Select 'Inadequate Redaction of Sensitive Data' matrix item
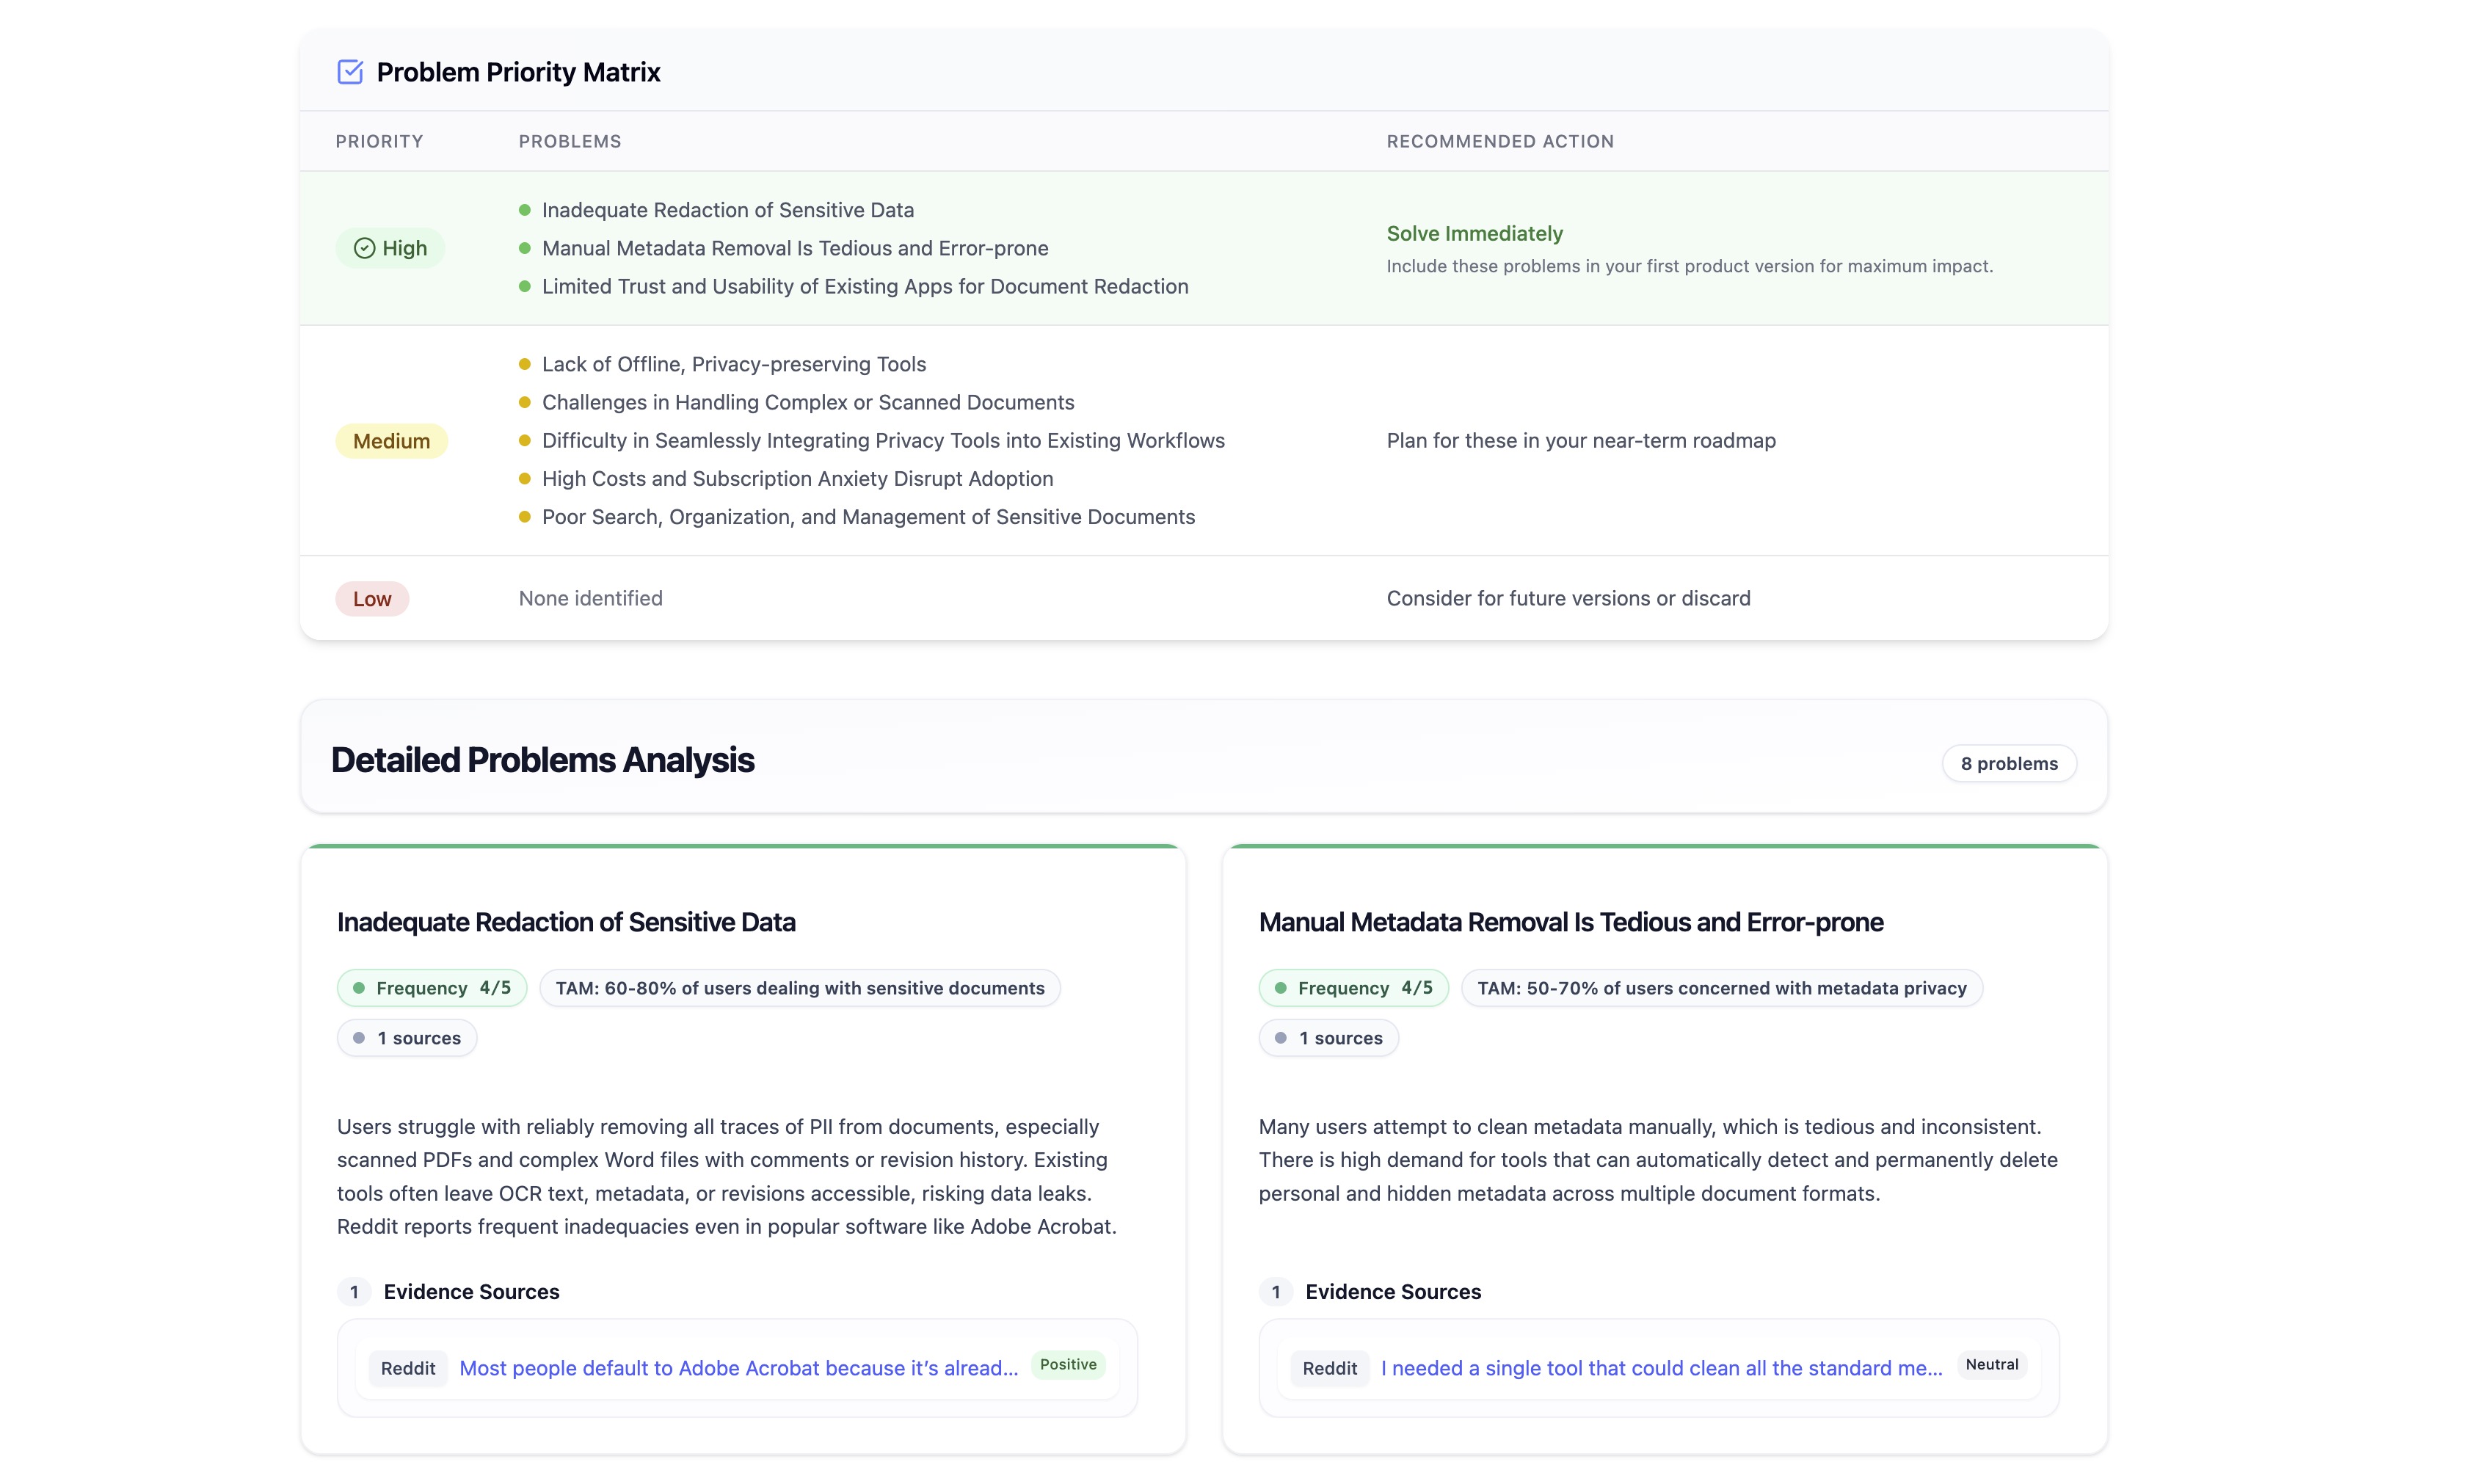The height and width of the screenshot is (1484, 2469). 727,210
